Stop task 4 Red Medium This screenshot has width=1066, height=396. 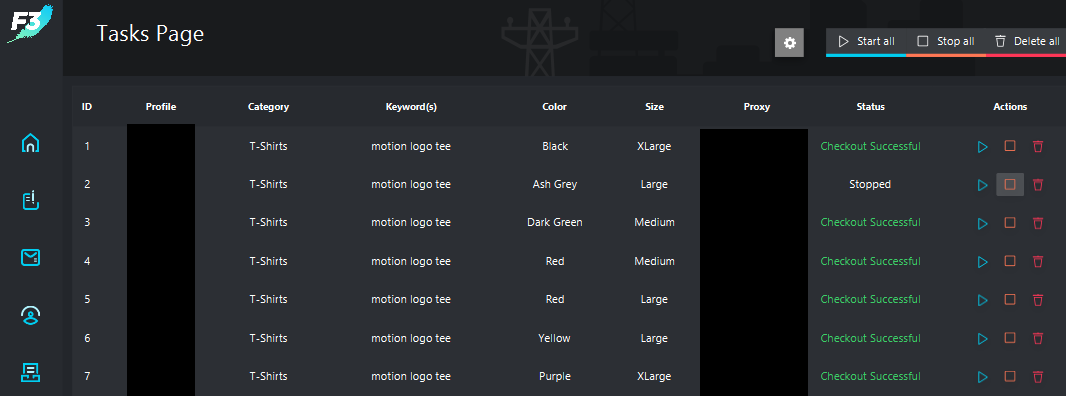click(1010, 261)
